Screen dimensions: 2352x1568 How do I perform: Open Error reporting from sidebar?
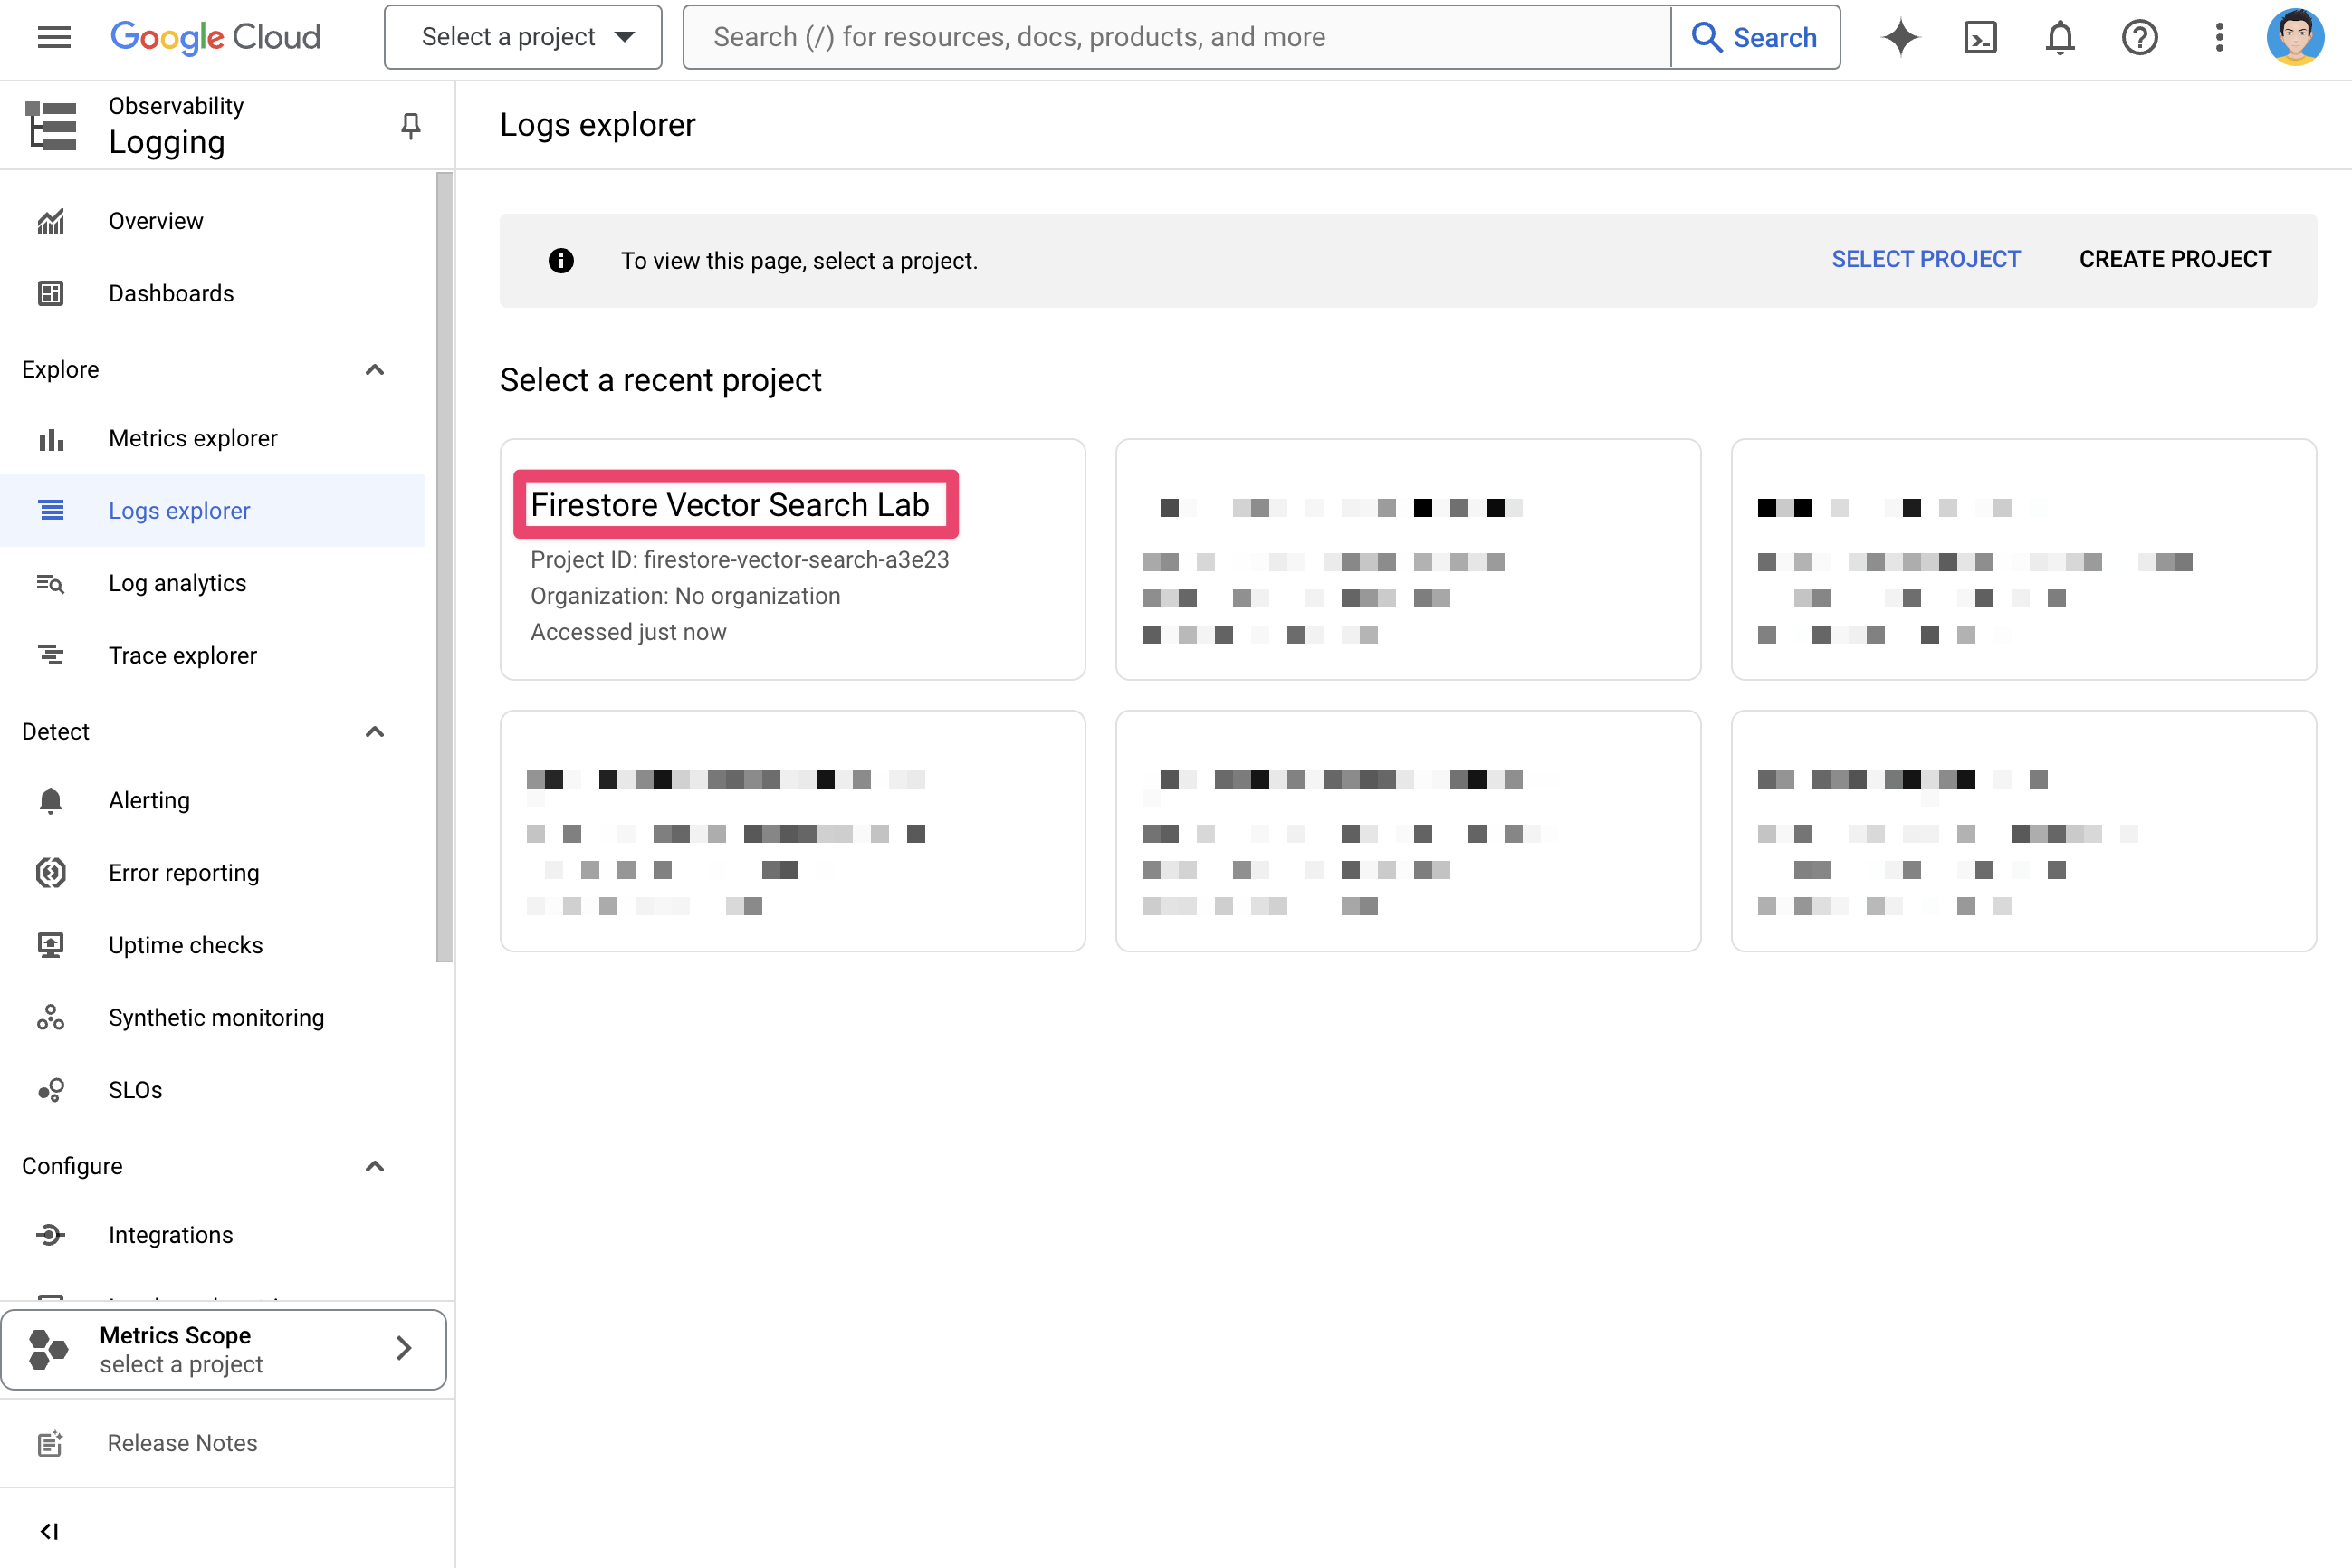click(x=182, y=874)
